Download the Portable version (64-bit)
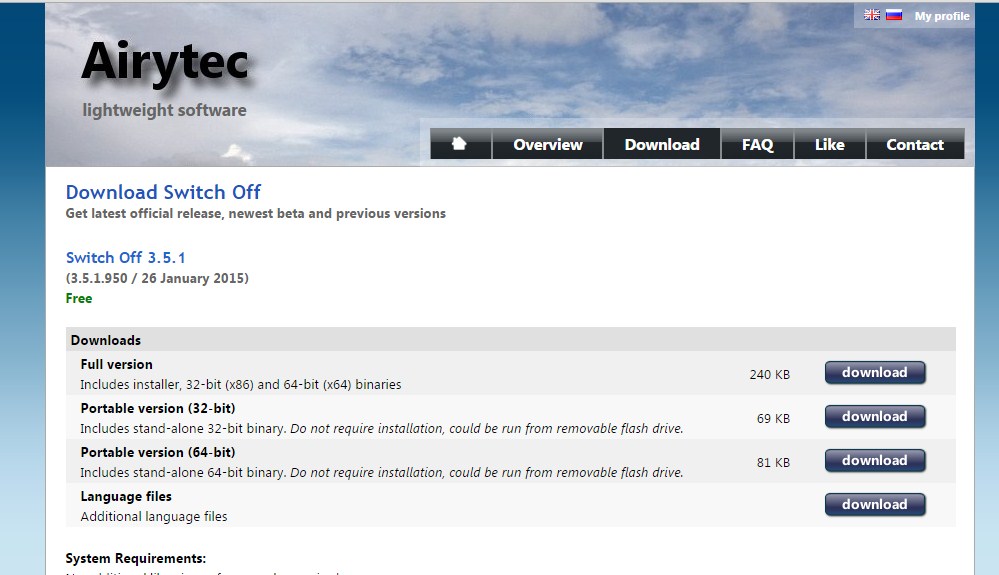The image size is (999, 575). tap(875, 460)
